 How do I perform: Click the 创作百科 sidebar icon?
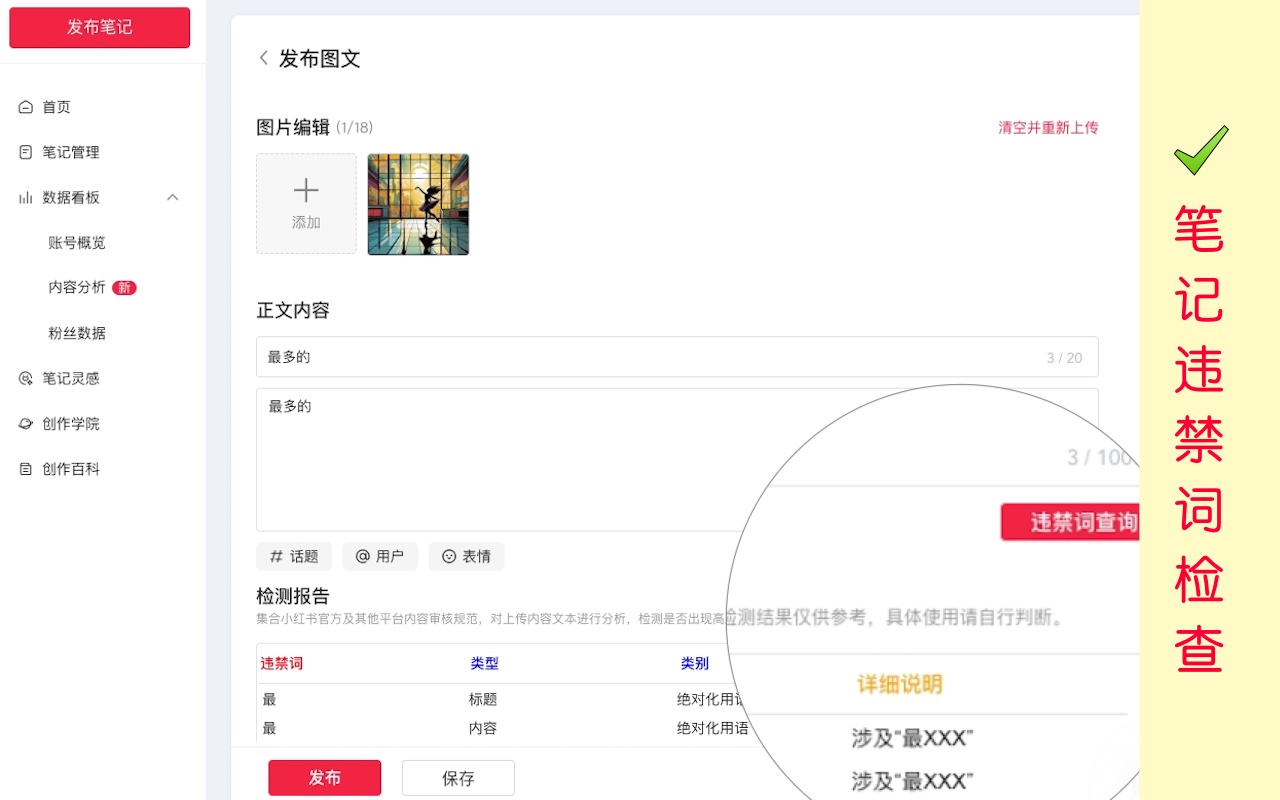[70, 468]
